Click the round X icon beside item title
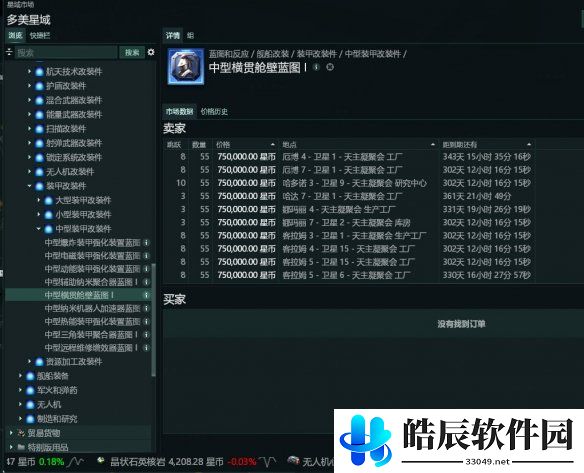Viewport: 584px width, 473px height. pyautogui.click(x=330, y=67)
